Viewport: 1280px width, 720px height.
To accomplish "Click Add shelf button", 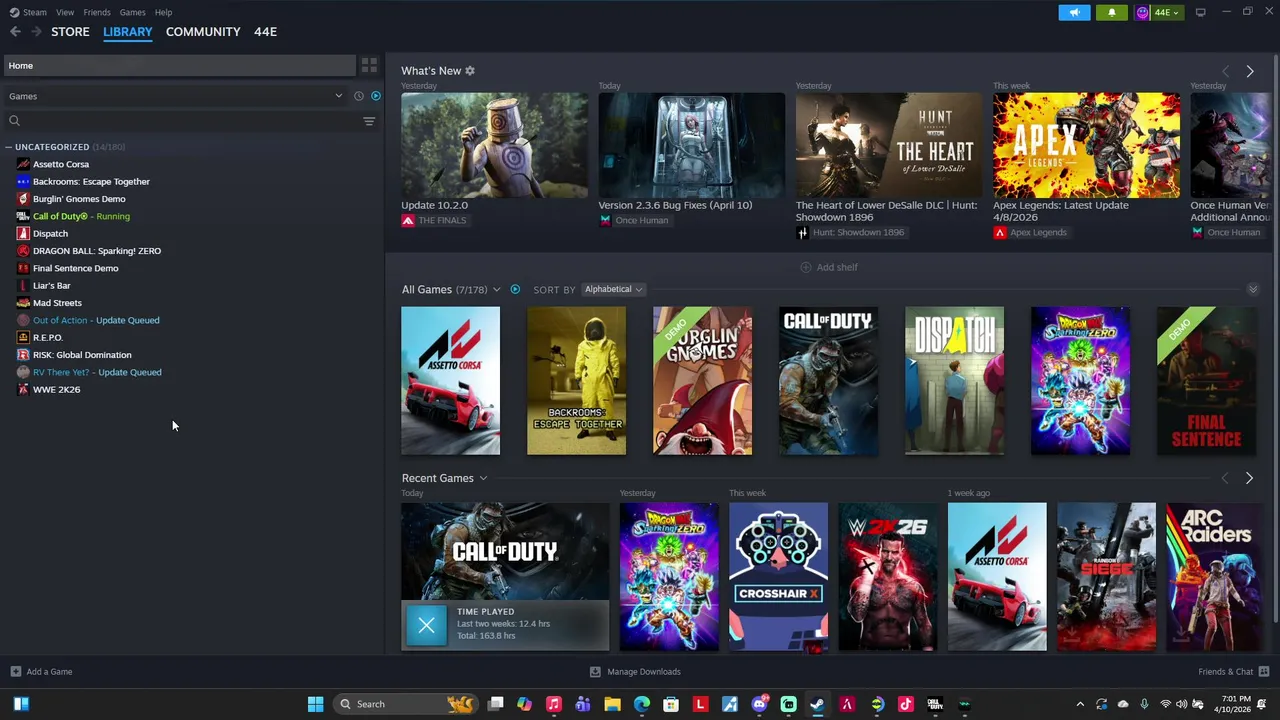I will pyautogui.click(x=829, y=267).
